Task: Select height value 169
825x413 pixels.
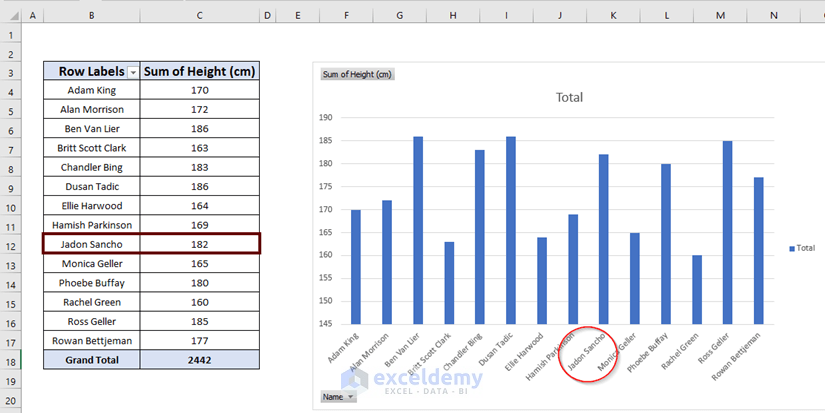Action: 200,225
